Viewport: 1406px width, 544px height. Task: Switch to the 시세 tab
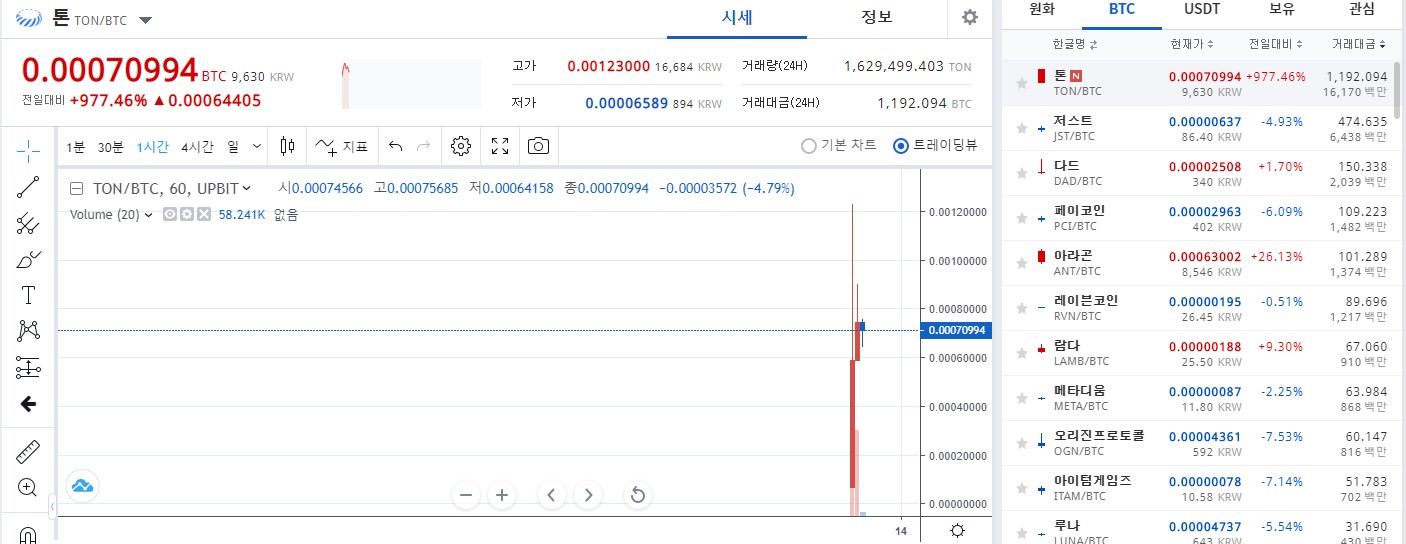point(737,18)
